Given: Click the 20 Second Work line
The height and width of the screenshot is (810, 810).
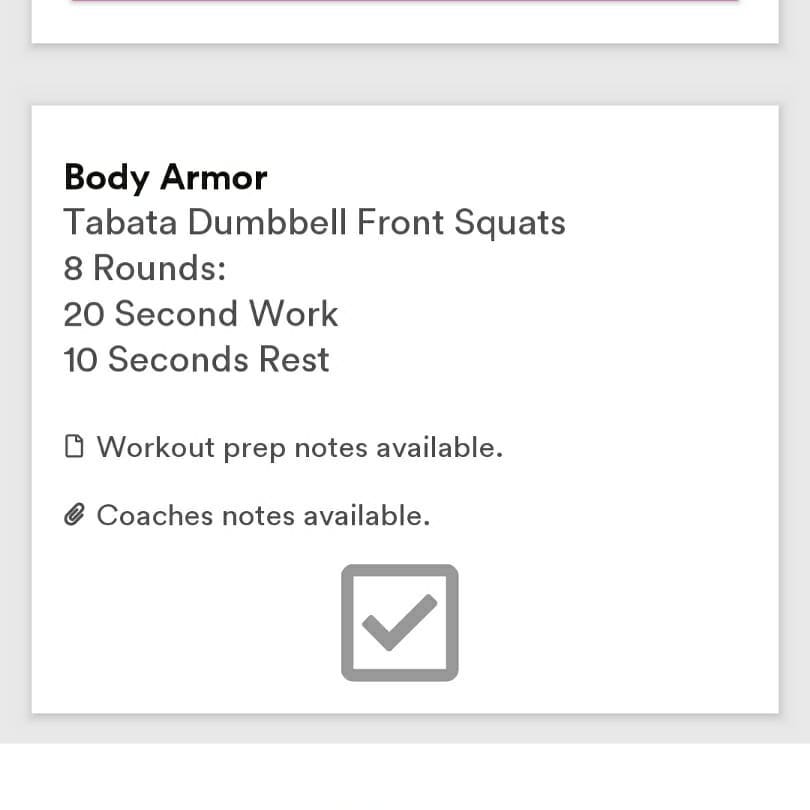Looking at the screenshot, I should tap(200, 314).
